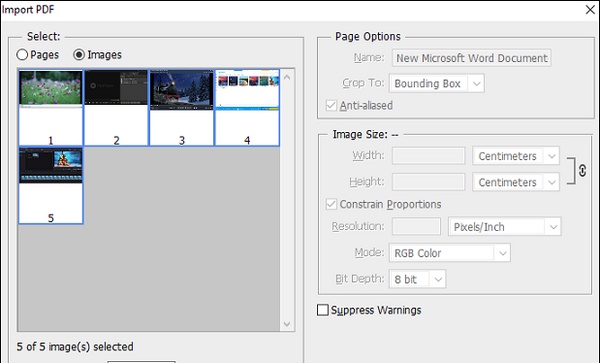Select thumbnail 5 with video editor

pos(51,186)
